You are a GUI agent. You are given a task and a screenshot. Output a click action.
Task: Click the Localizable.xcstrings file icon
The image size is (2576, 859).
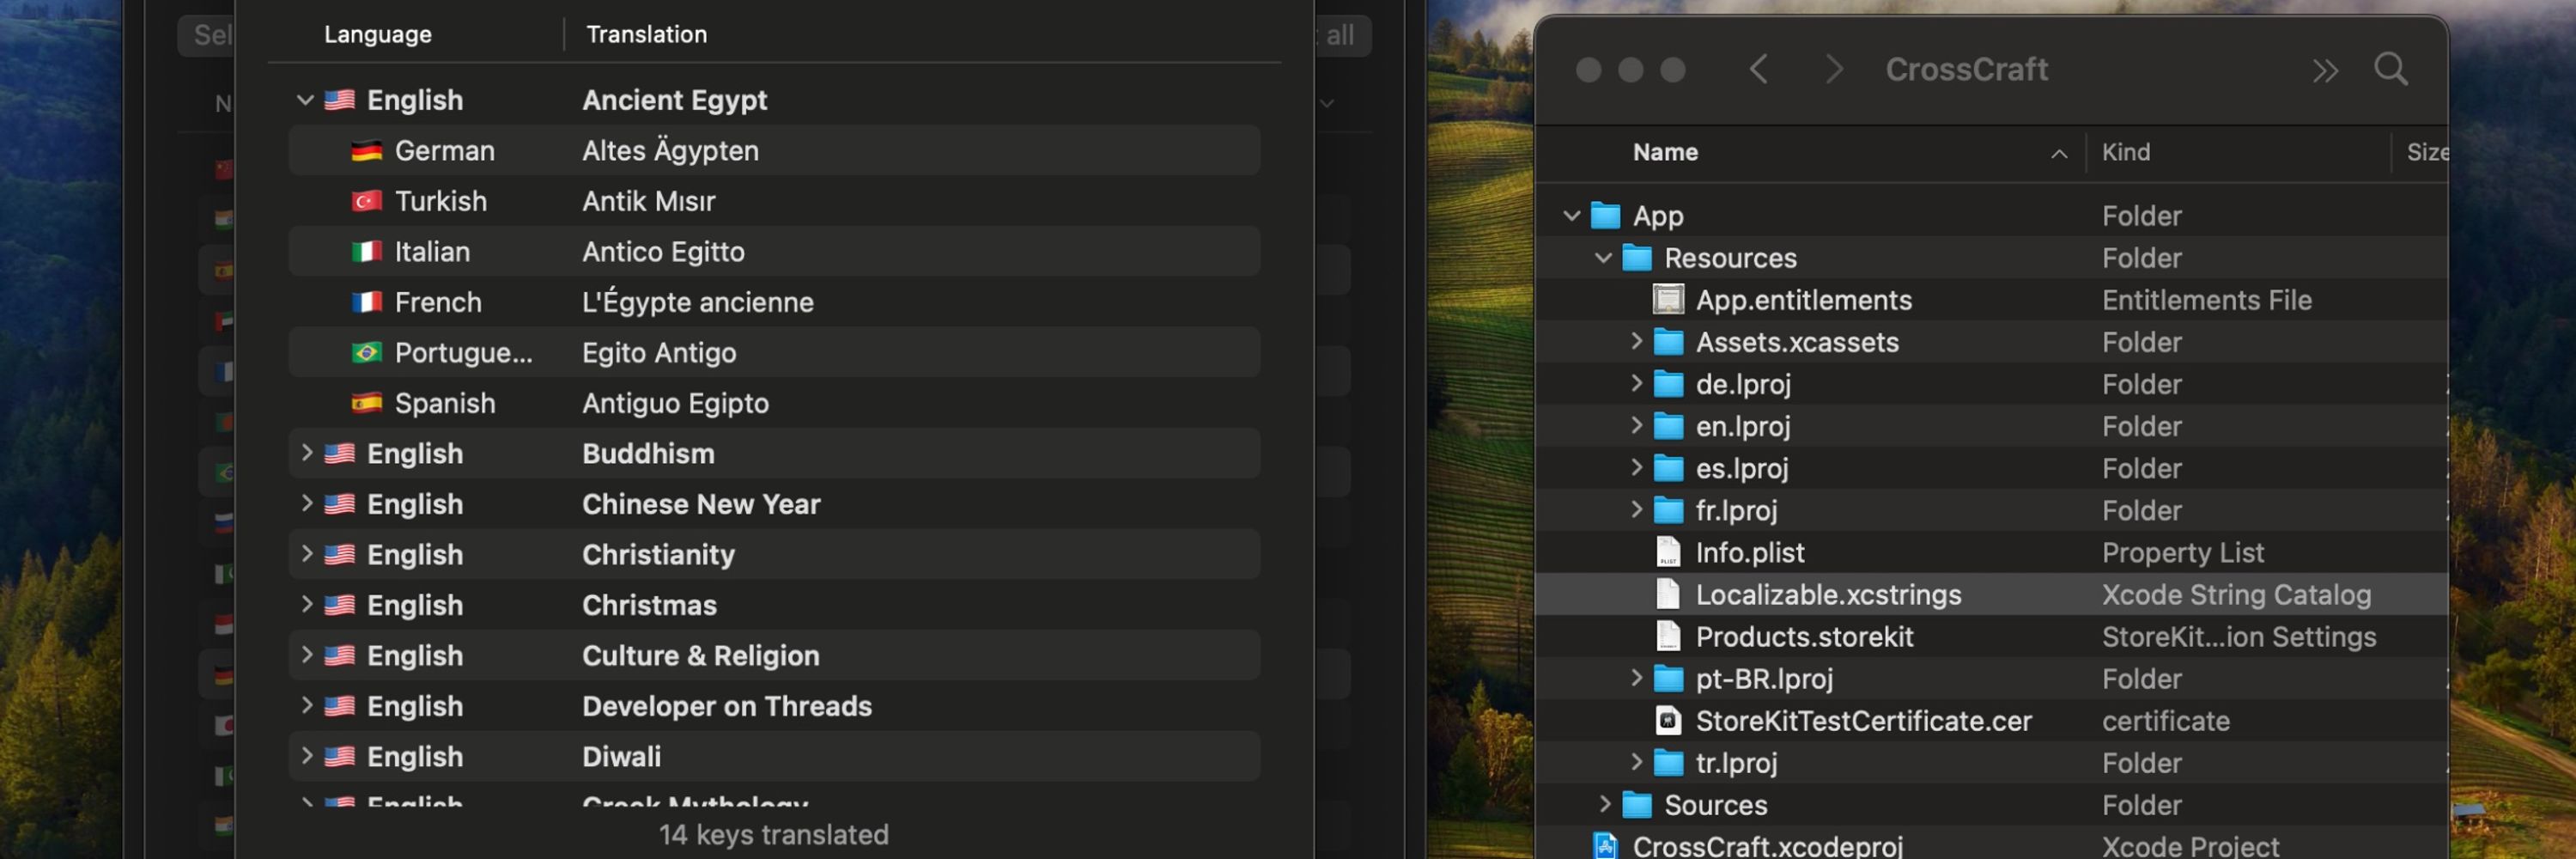click(1668, 594)
